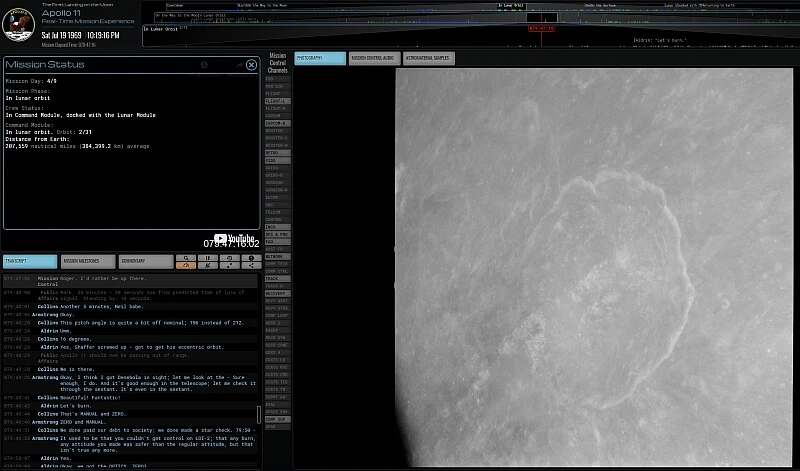800x471 pixels.
Task: Select the Mission Control Audio tab
Action: (373, 59)
